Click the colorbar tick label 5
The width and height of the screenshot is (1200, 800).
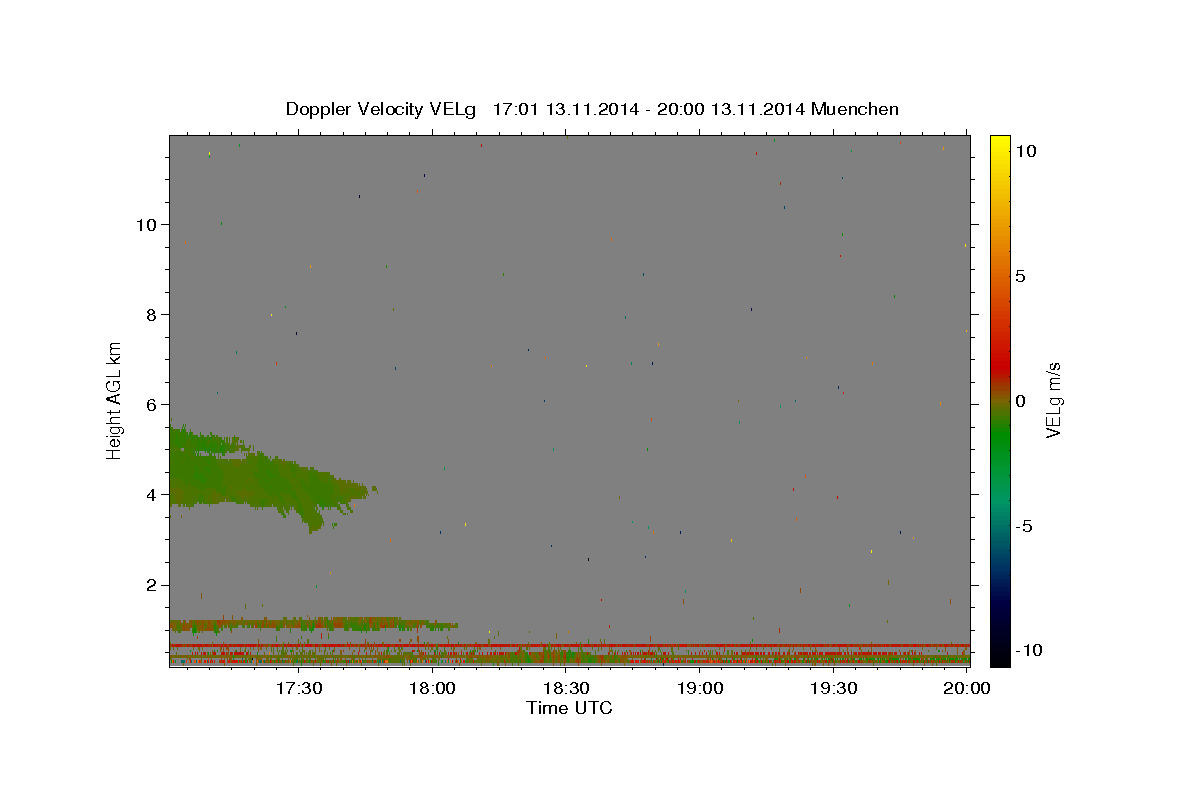pyautogui.click(x=1020, y=276)
